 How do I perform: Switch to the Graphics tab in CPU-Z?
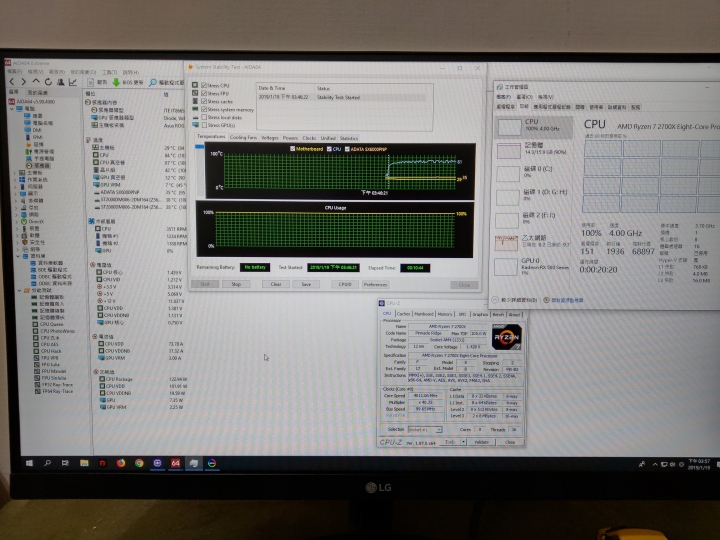tap(480, 314)
